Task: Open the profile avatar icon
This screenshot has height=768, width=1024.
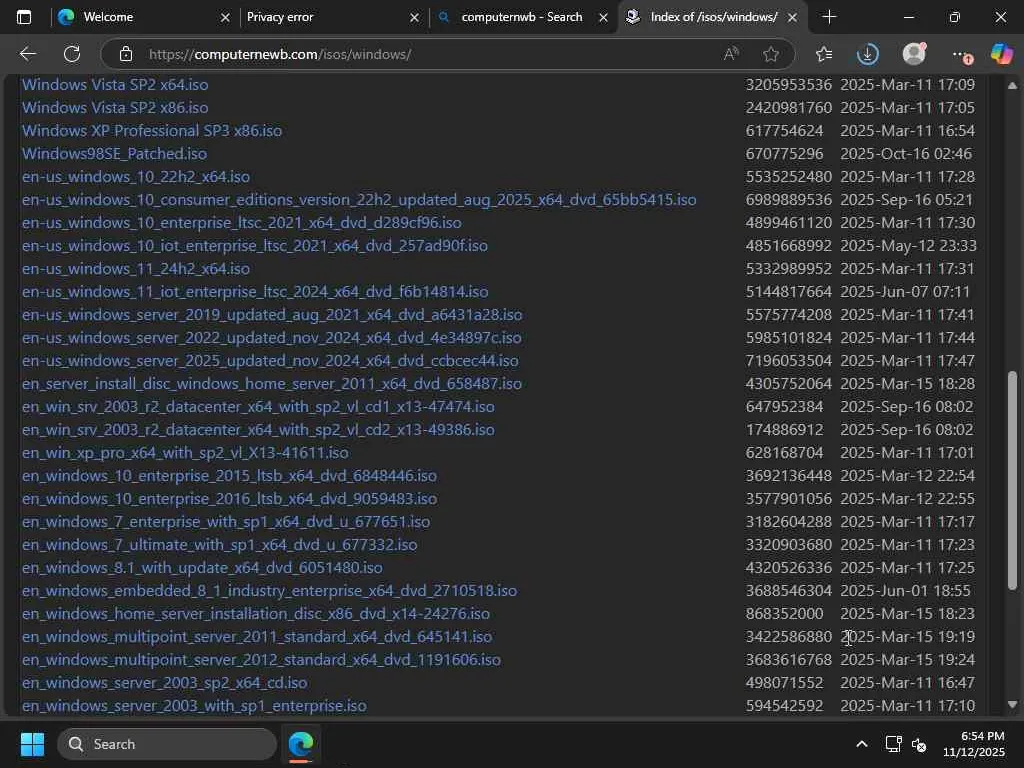Action: click(914, 54)
